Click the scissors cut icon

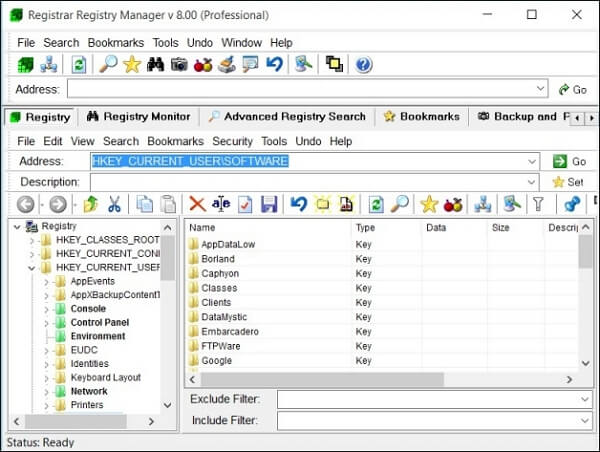114,204
